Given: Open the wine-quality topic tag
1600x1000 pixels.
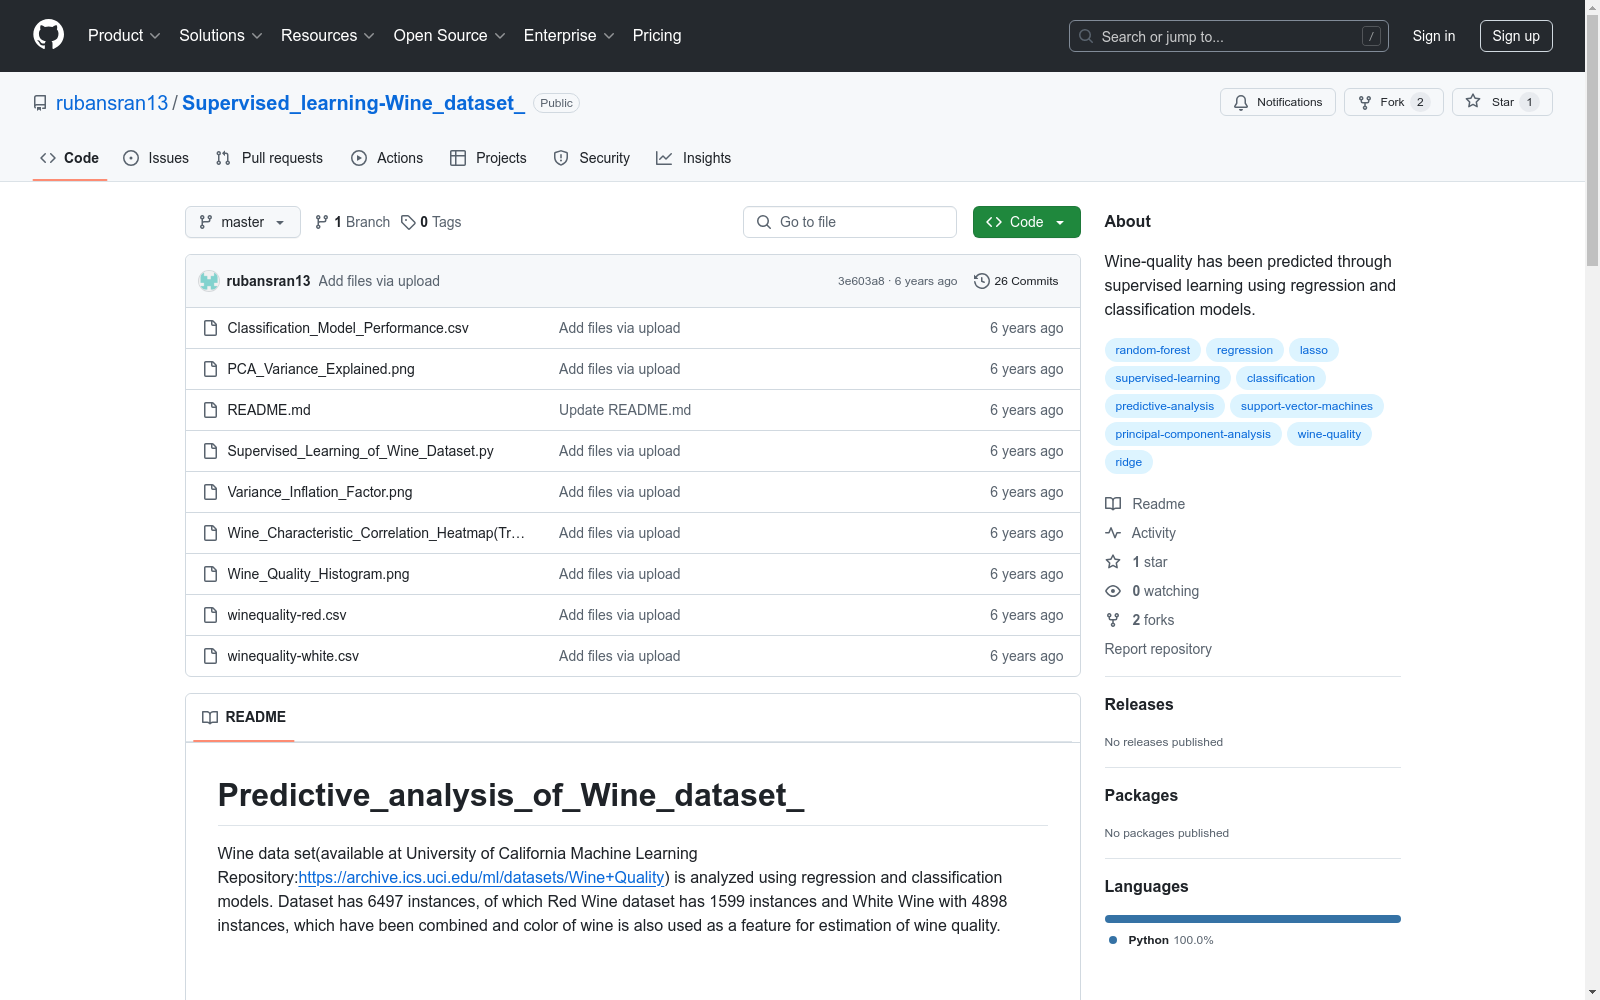Looking at the screenshot, I should (1329, 434).
